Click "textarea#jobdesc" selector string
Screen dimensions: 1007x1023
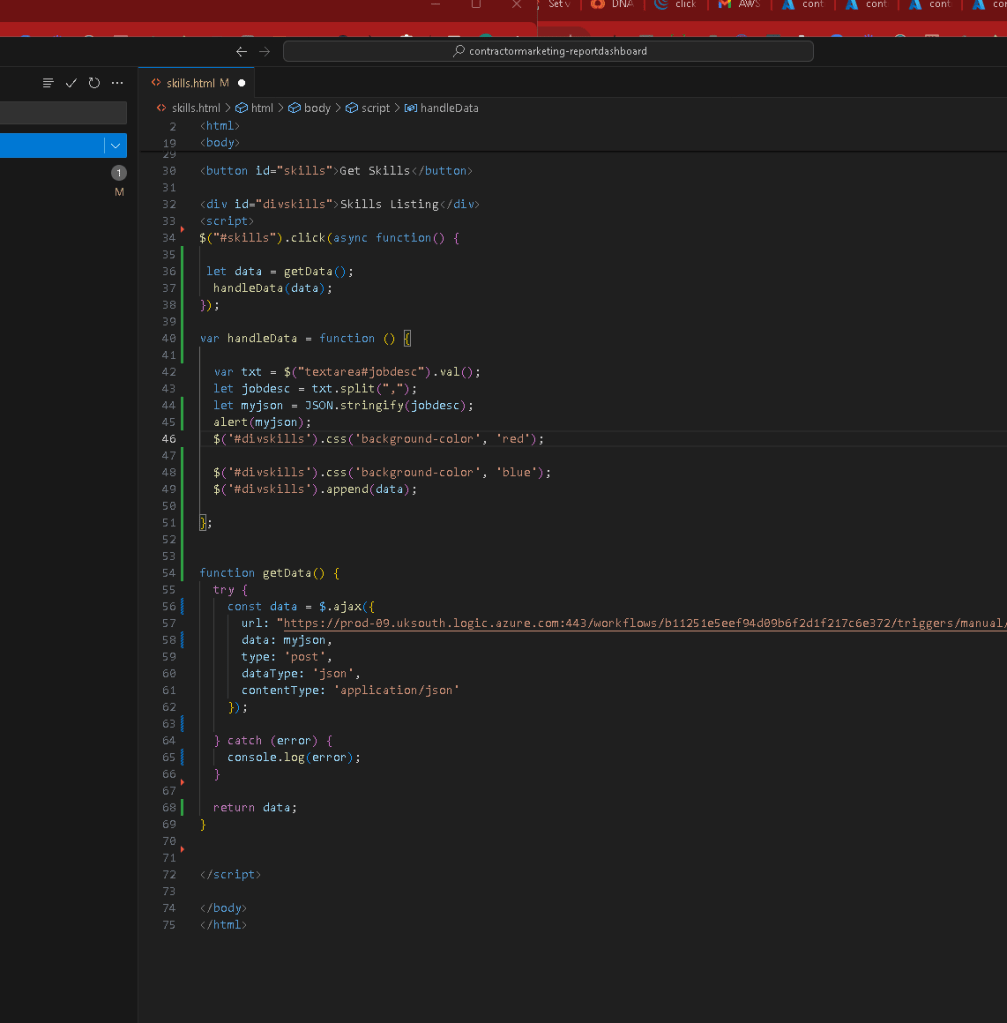pyautogui.click(x=362, y=372)
